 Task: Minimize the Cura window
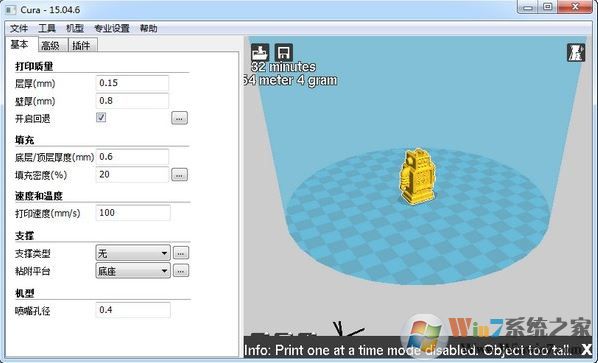pos(528,7)
